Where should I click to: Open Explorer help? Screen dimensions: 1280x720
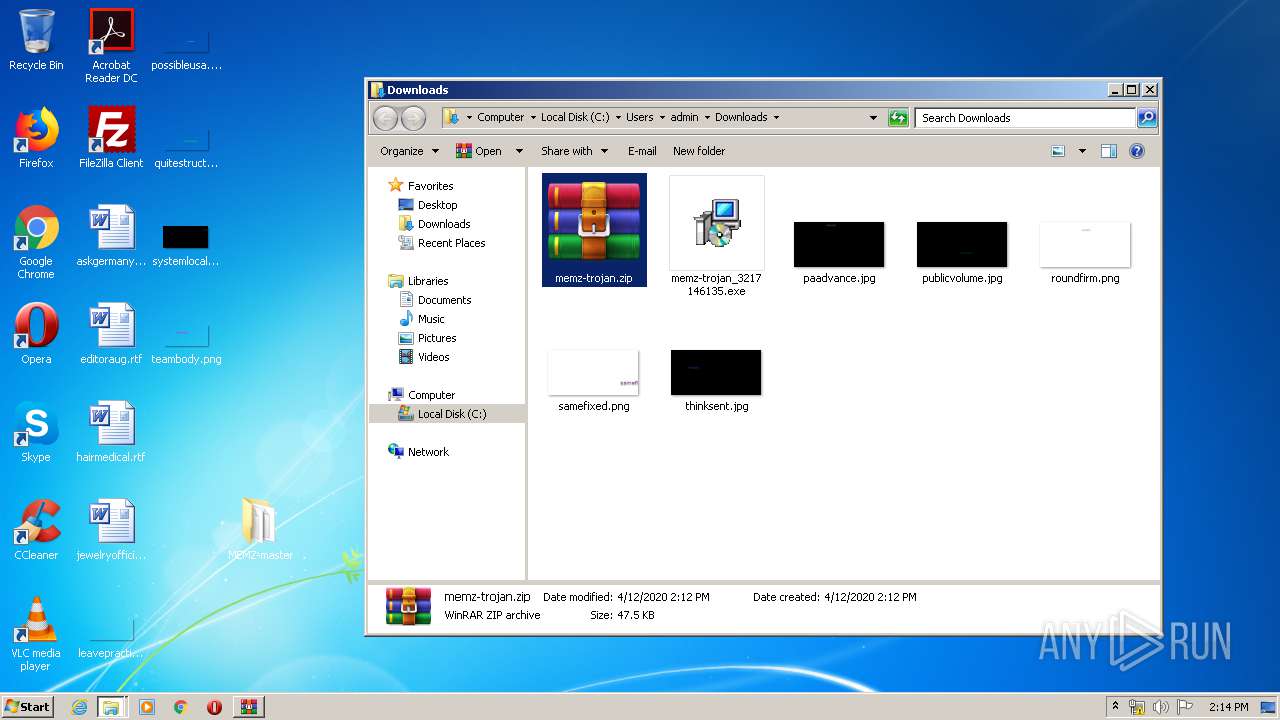point(1137,151)
